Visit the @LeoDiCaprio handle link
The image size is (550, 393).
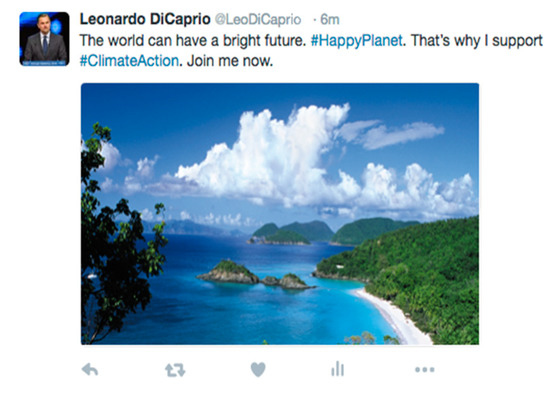coord(258,20)
